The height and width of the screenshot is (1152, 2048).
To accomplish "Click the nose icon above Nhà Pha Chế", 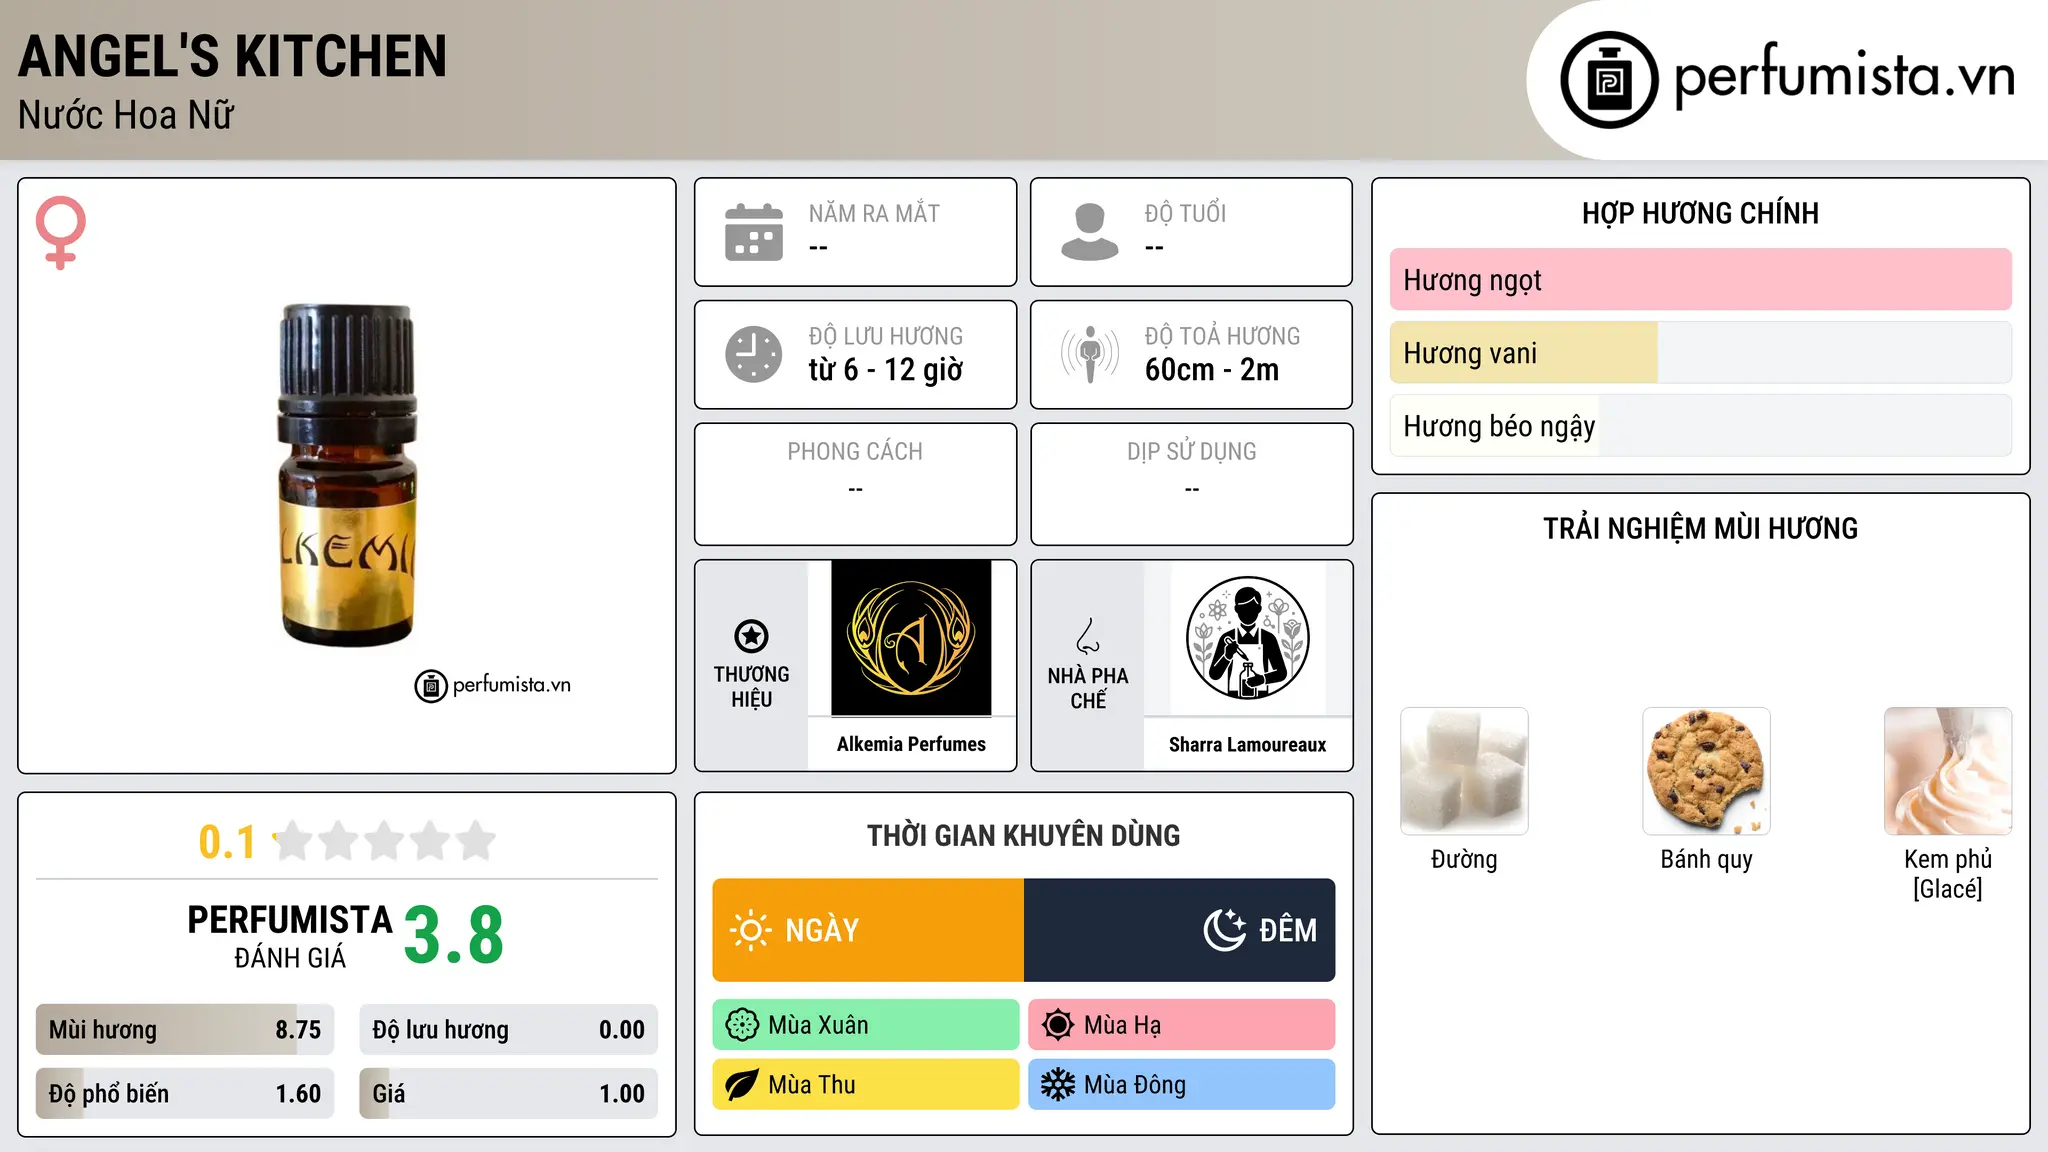I will click(x=1088, y=636).
